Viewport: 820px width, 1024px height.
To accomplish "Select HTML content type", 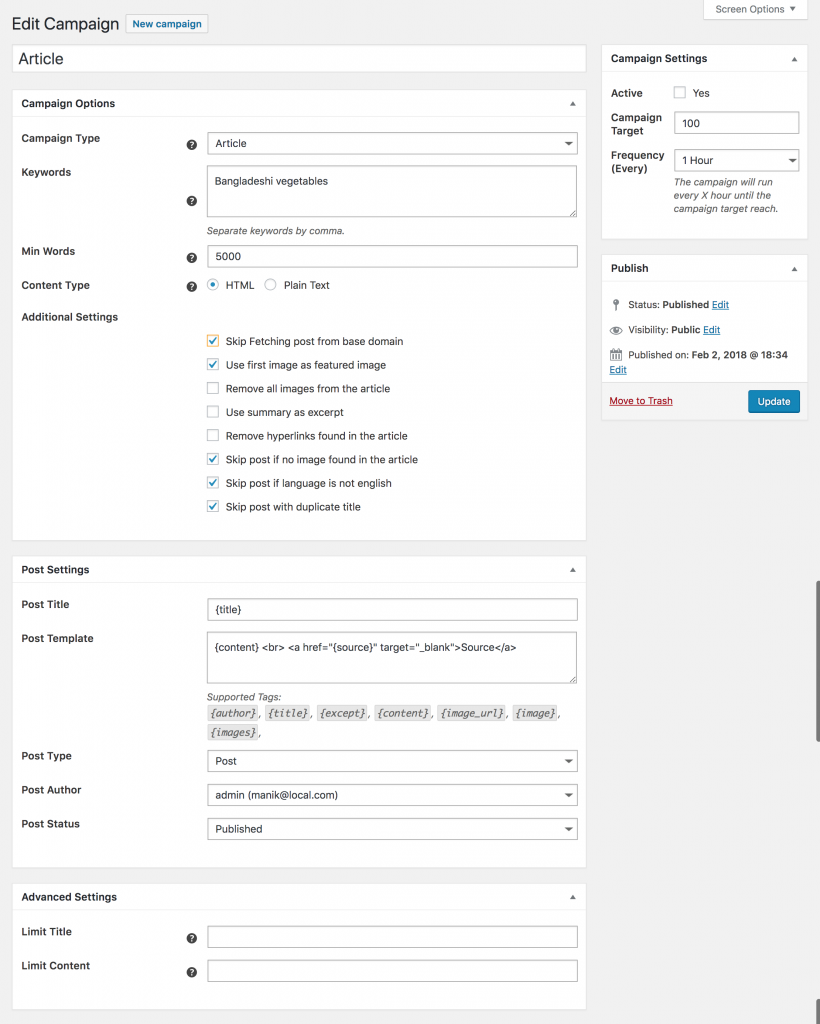I will [213, 285].
